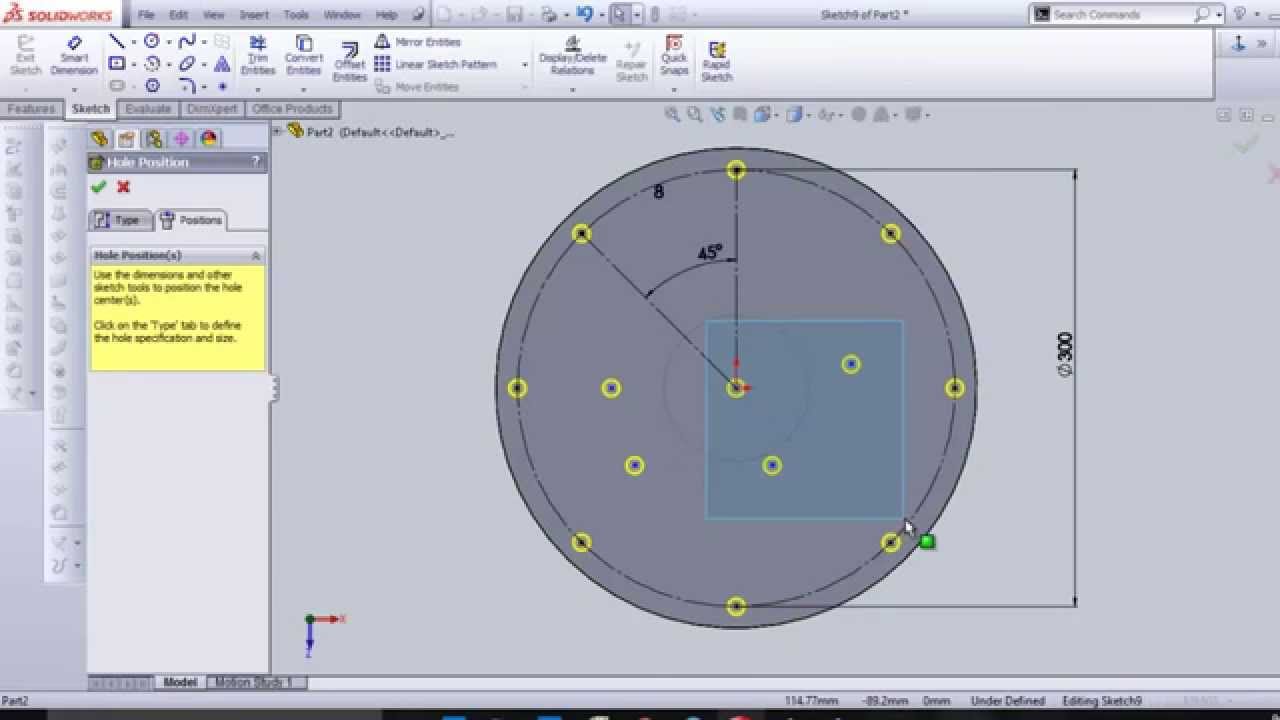Select the Model tab at bottom

(x=180, y=682)
